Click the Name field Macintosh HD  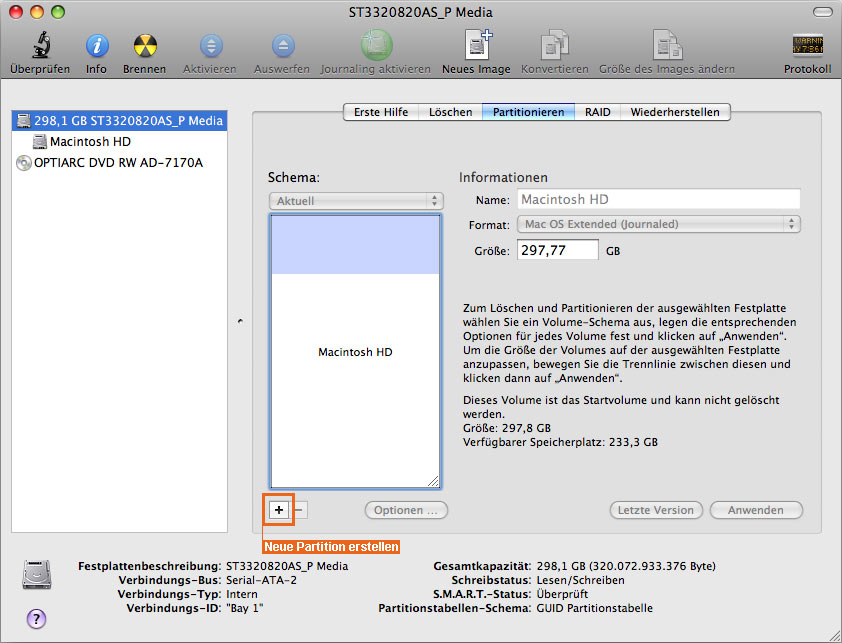pyautogui.click(x=658, y=199)
